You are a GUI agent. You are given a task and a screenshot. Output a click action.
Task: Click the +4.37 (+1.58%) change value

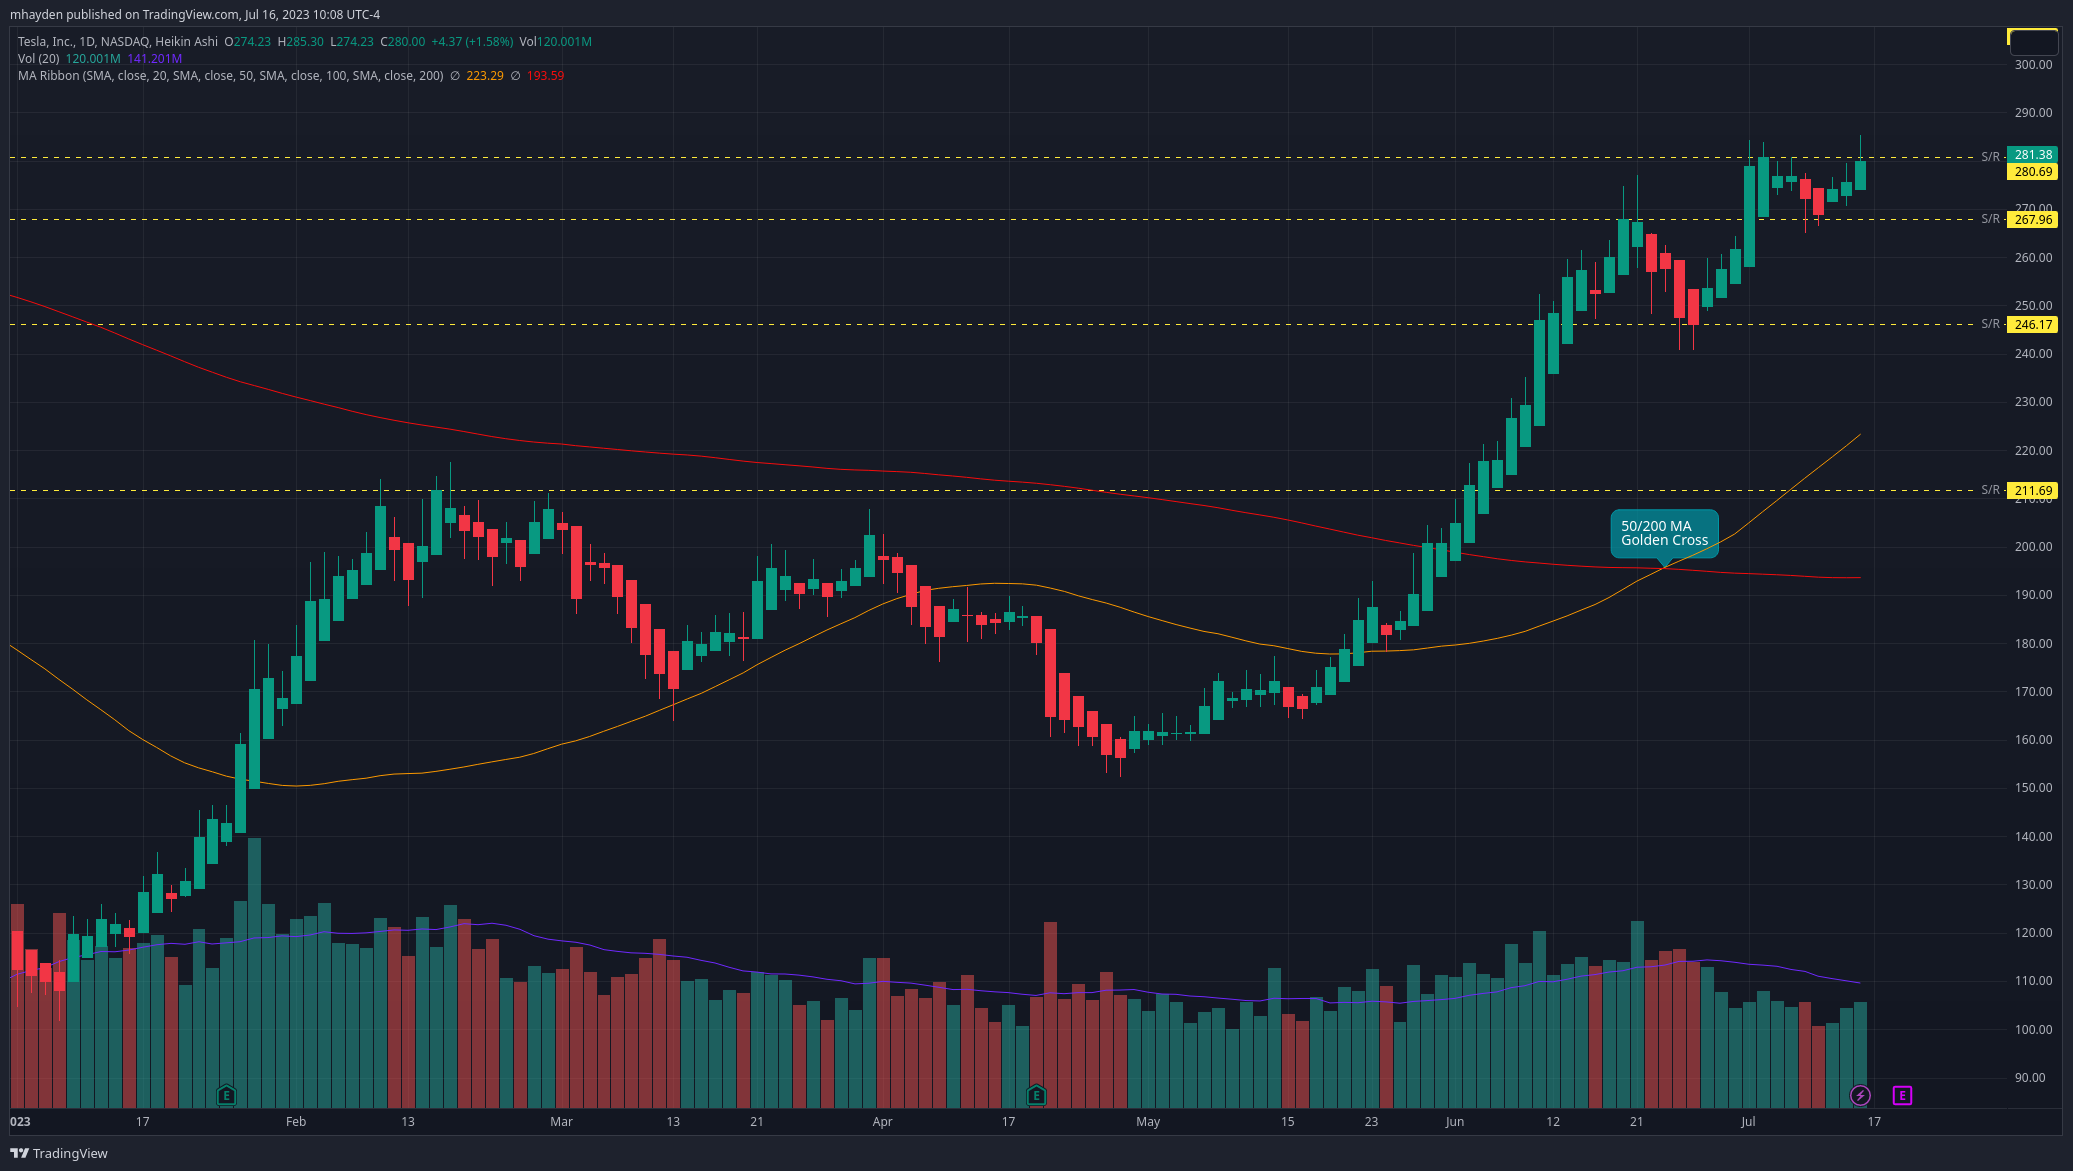click(x=471, y=42)
